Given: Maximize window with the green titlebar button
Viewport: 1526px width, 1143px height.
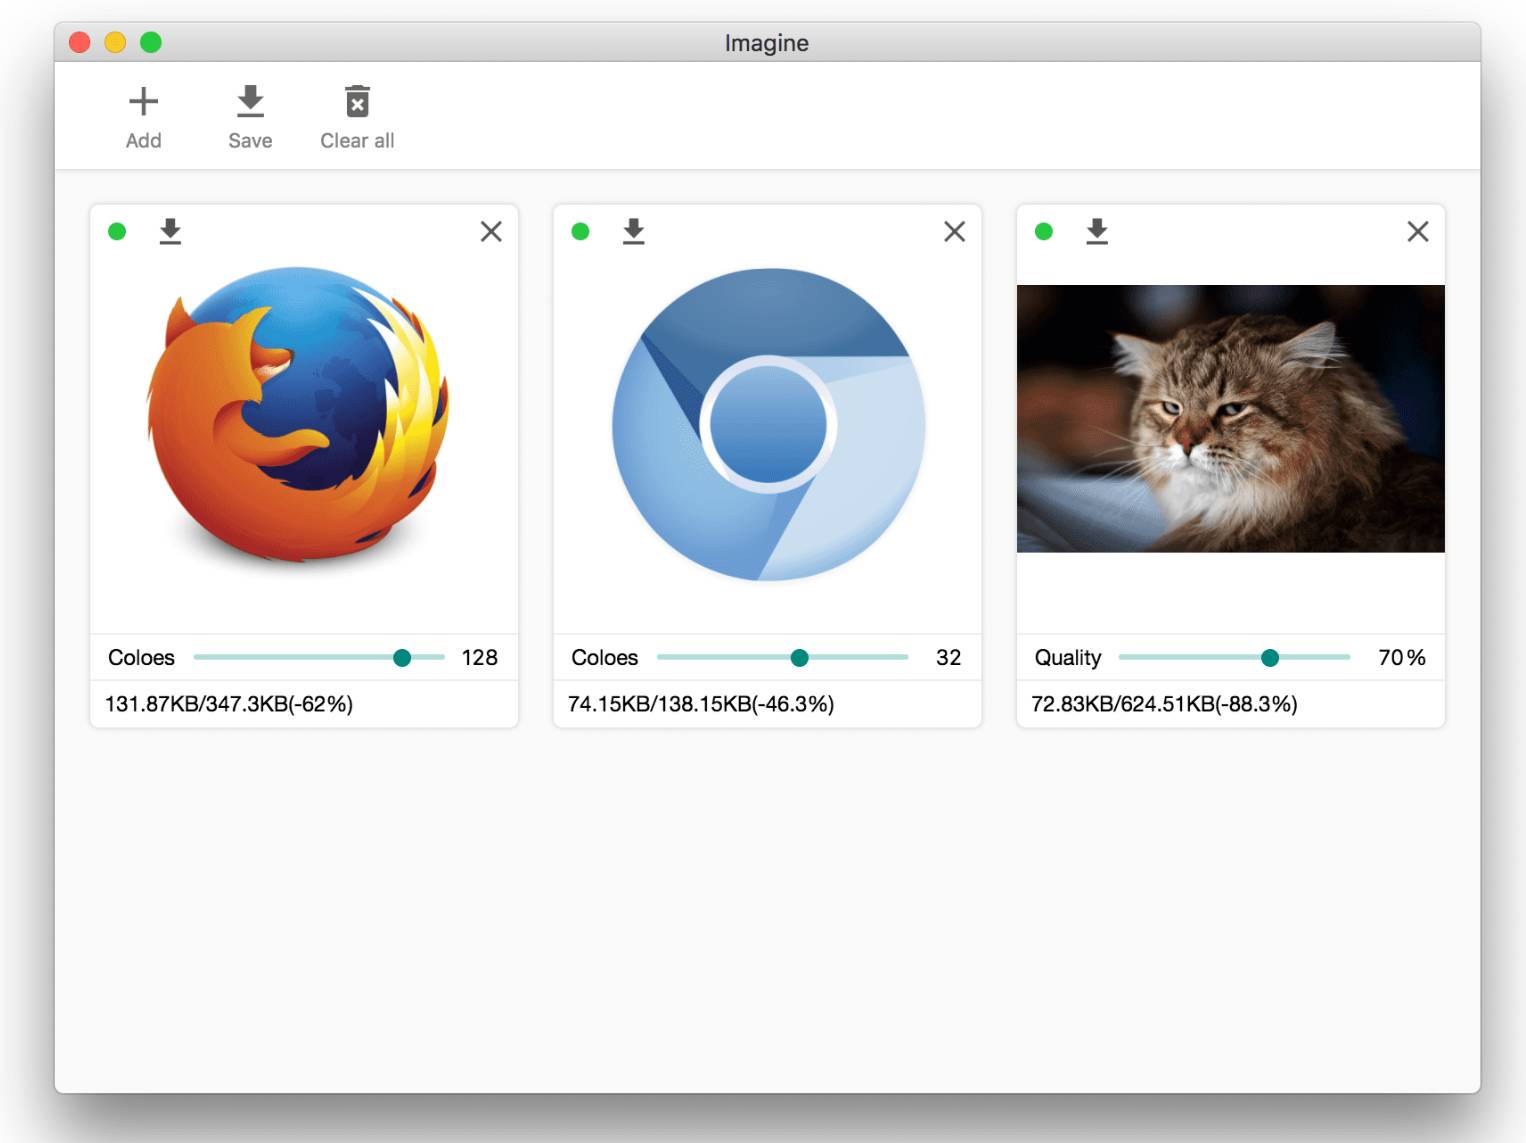Looking at the screenshot, I should (x=151, y=42).
